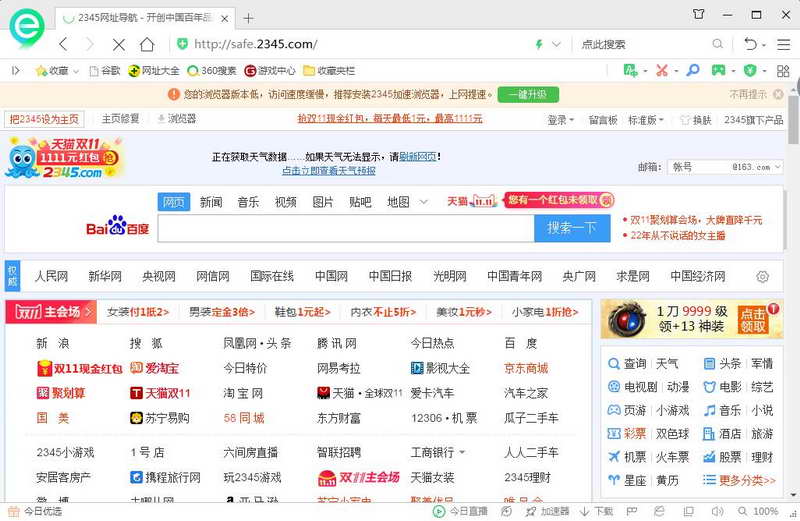The height and width of the screenshot is (521, 800).
Task: Open a new tab with plus button
Action: 249,18
